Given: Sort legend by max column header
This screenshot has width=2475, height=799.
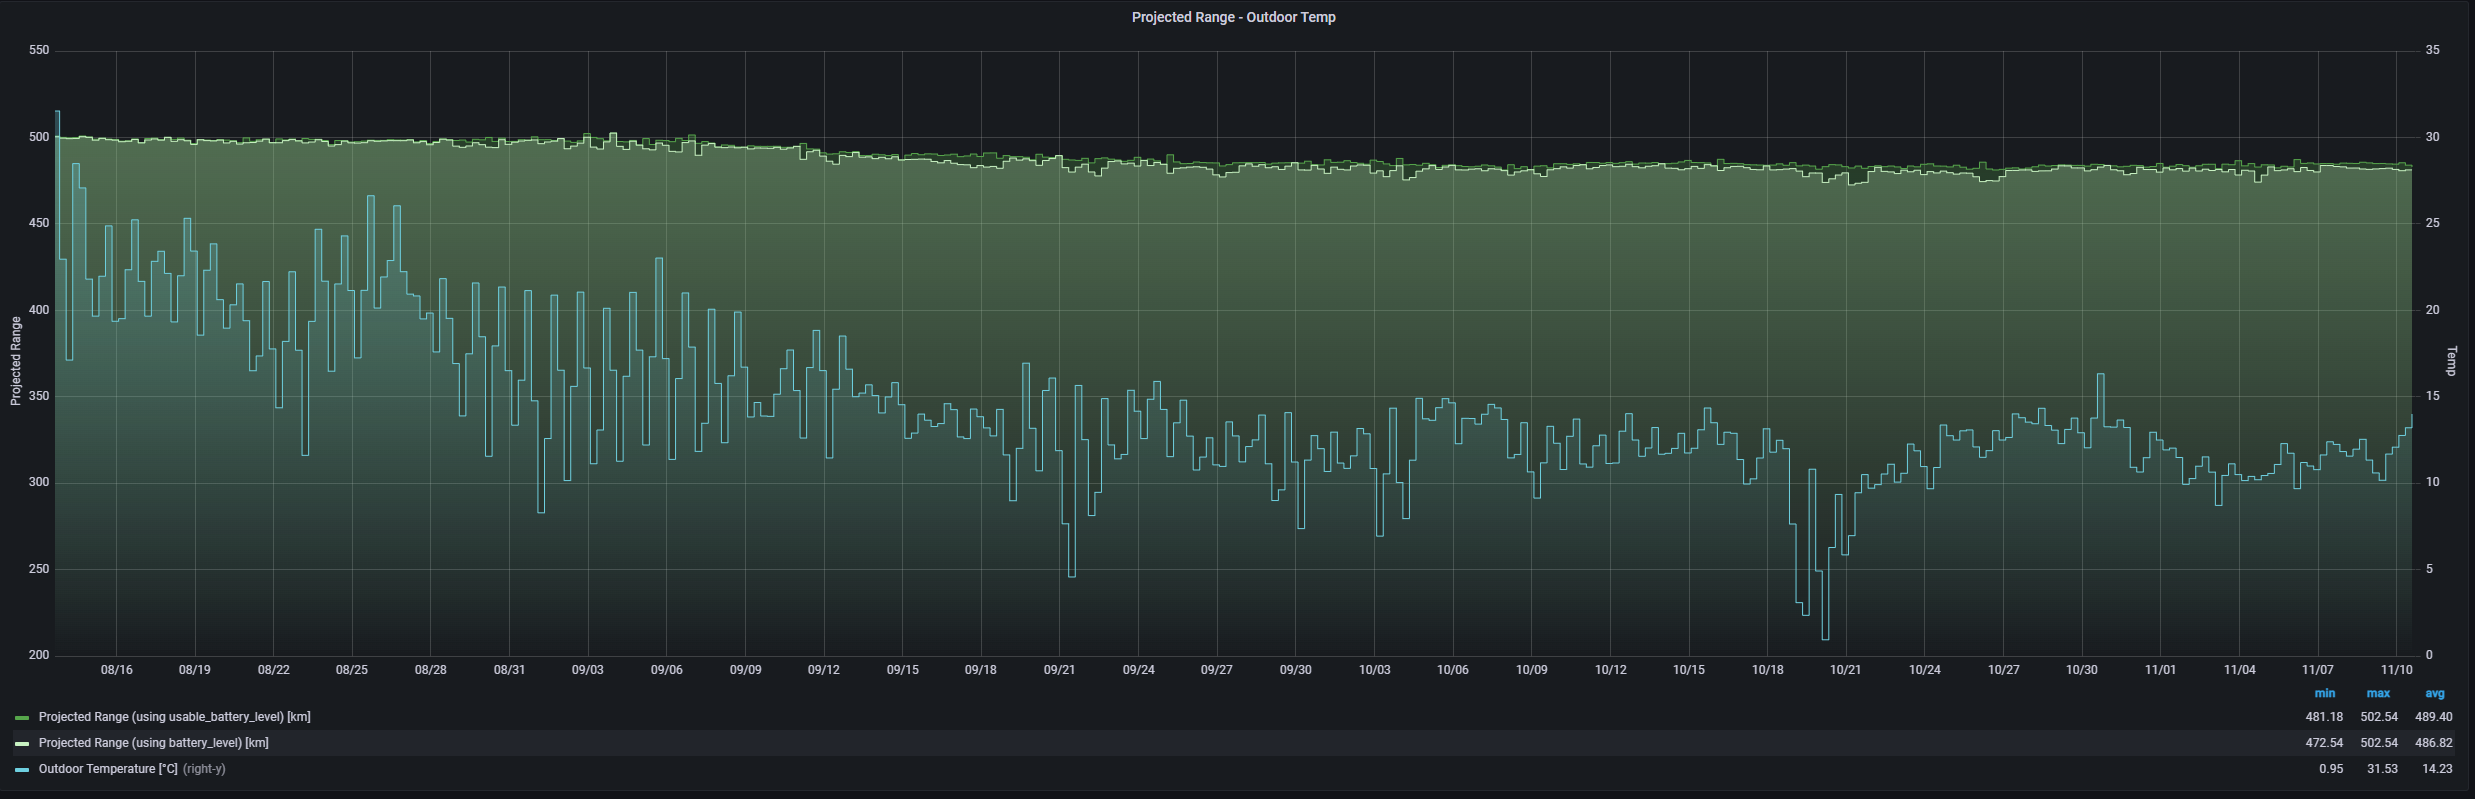Looking at the screenshot, I should tap(2378, 693).
